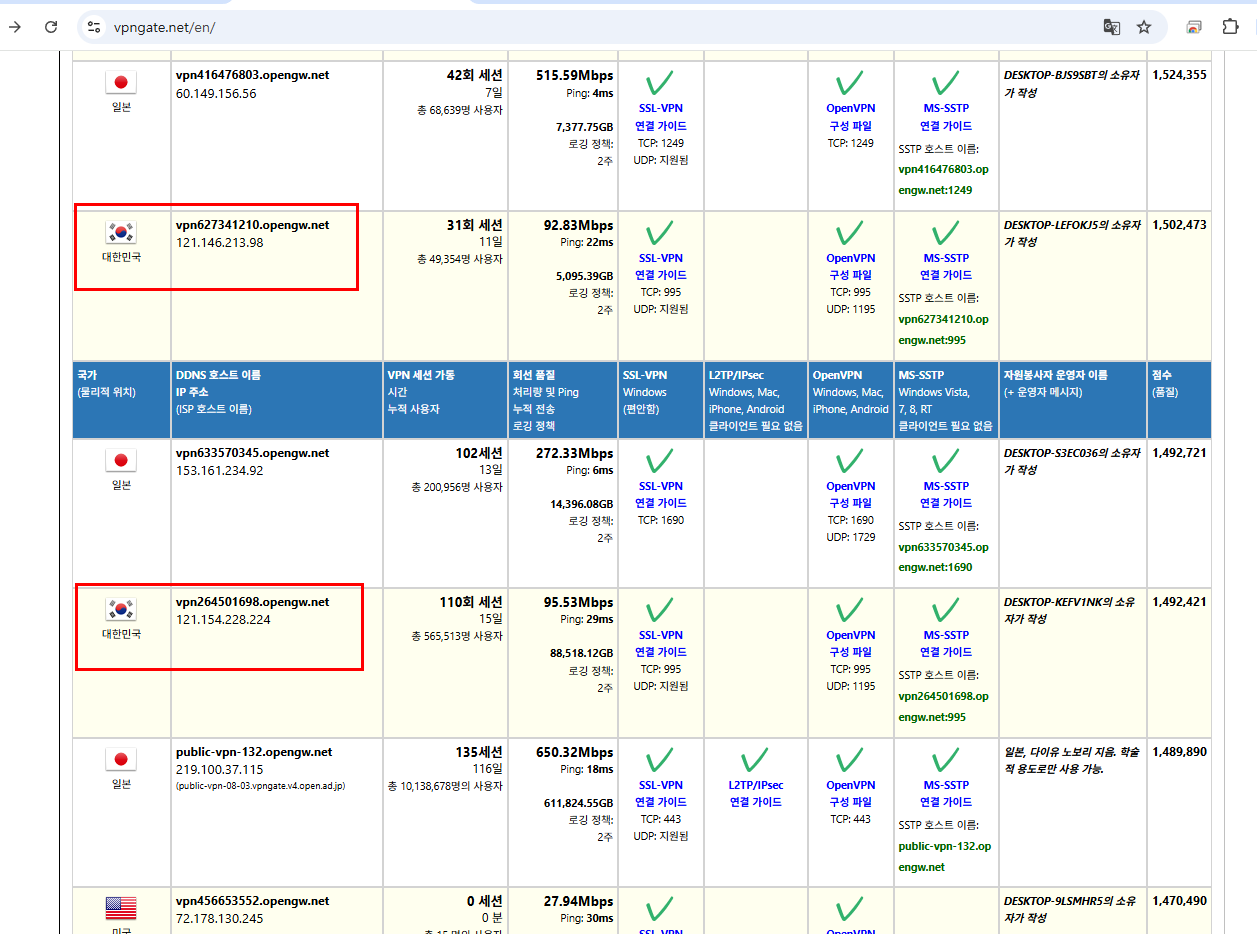Reload the VPN Gate page
This screenshot has width=1257, height=934.
tap(51, 27)
